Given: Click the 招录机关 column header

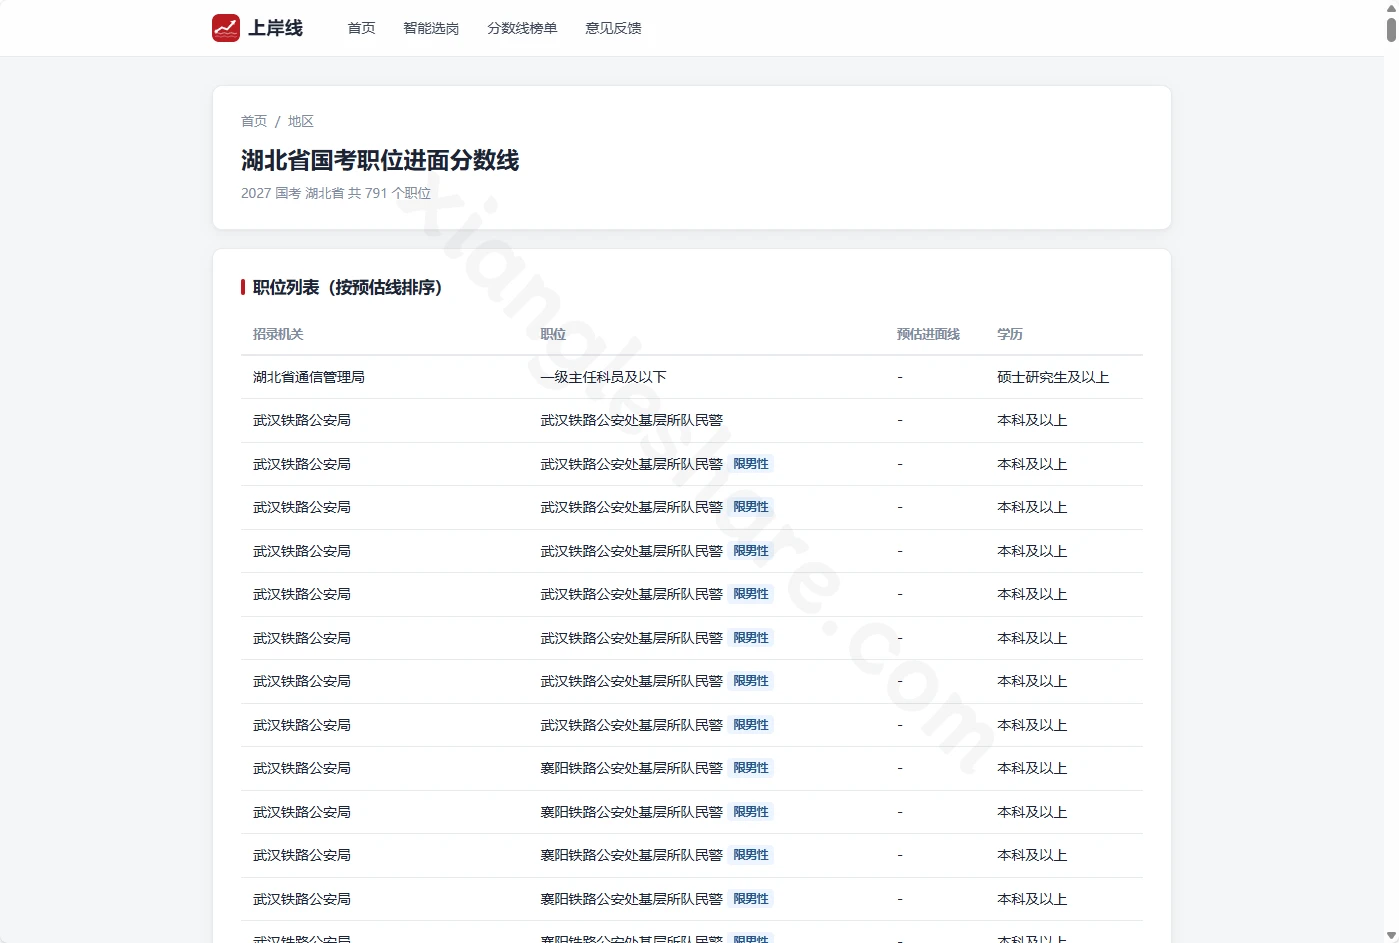Looking at the screenshot, I should coord(278,334).
